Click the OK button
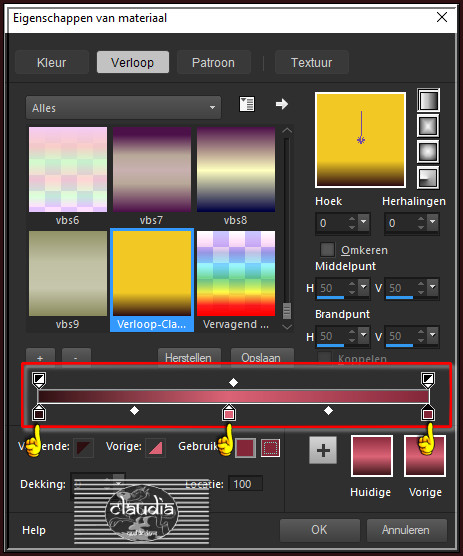Screen dimensions: 463x556 (319, 530)
